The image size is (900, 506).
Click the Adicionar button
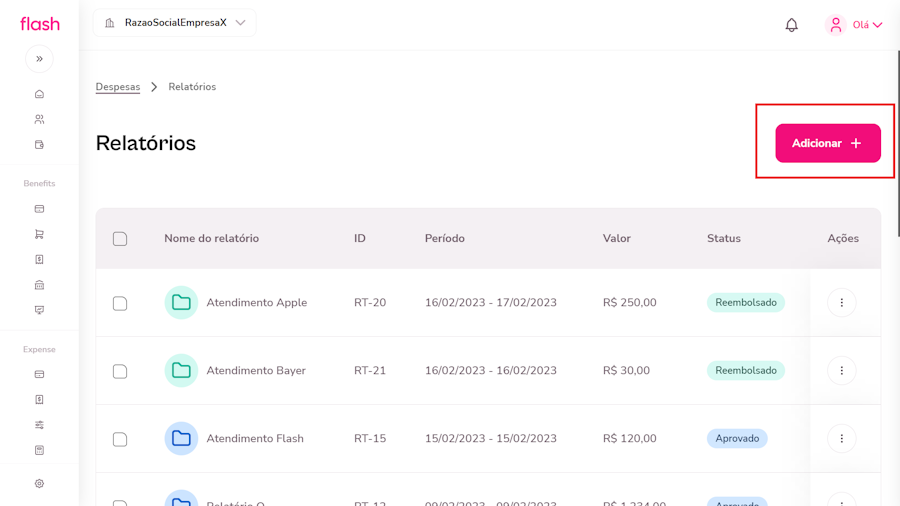tap(827, 143)
